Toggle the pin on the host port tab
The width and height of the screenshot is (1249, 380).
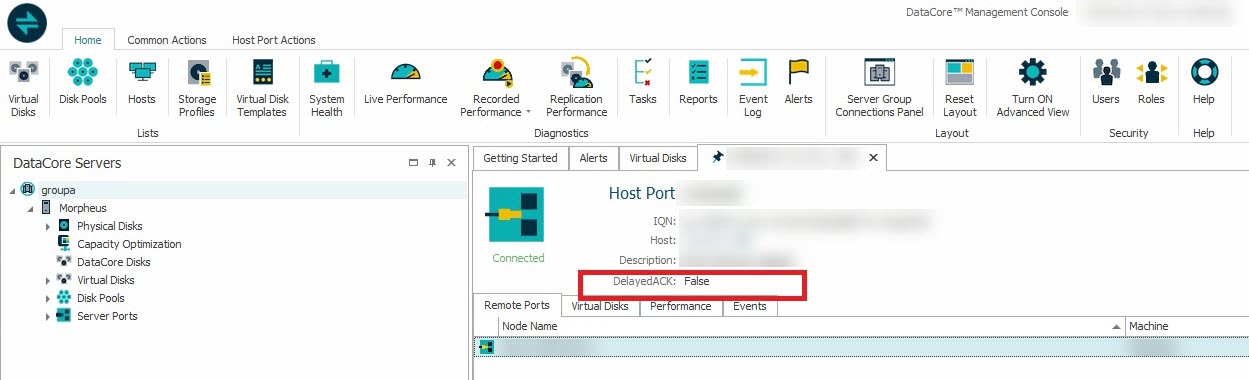click(717, 158)
